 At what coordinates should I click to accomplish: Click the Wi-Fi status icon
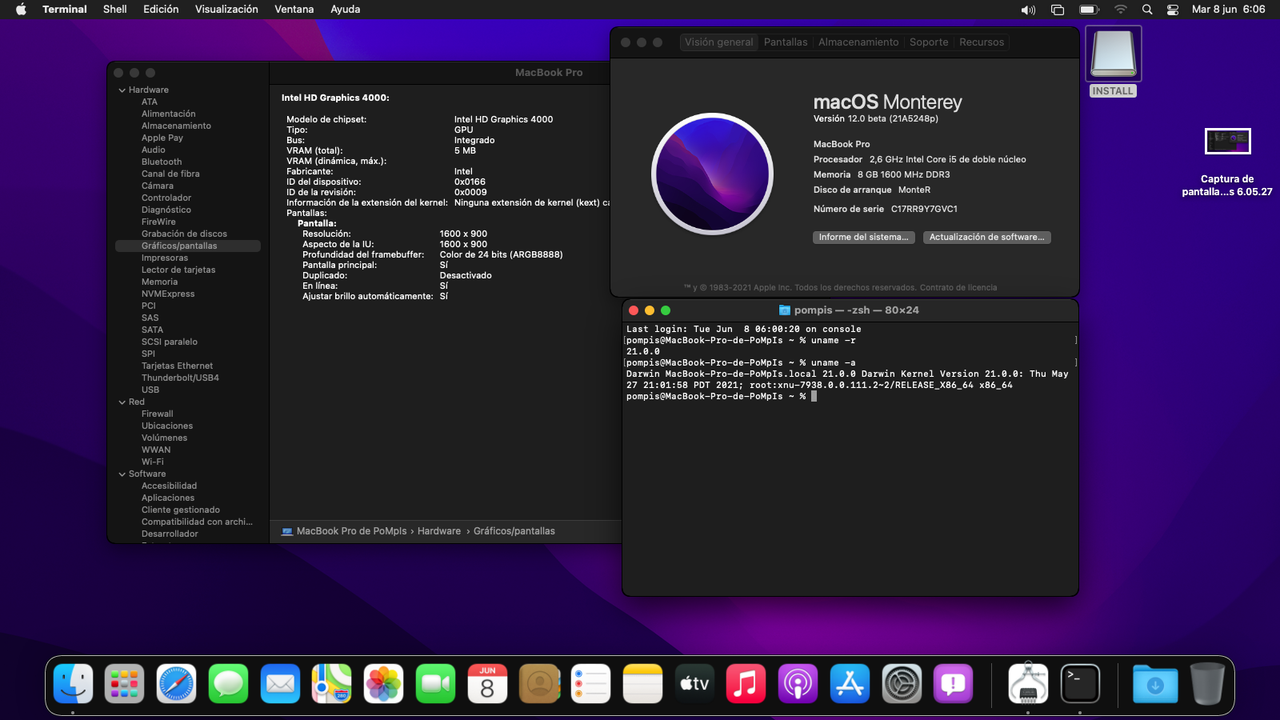1121,9
